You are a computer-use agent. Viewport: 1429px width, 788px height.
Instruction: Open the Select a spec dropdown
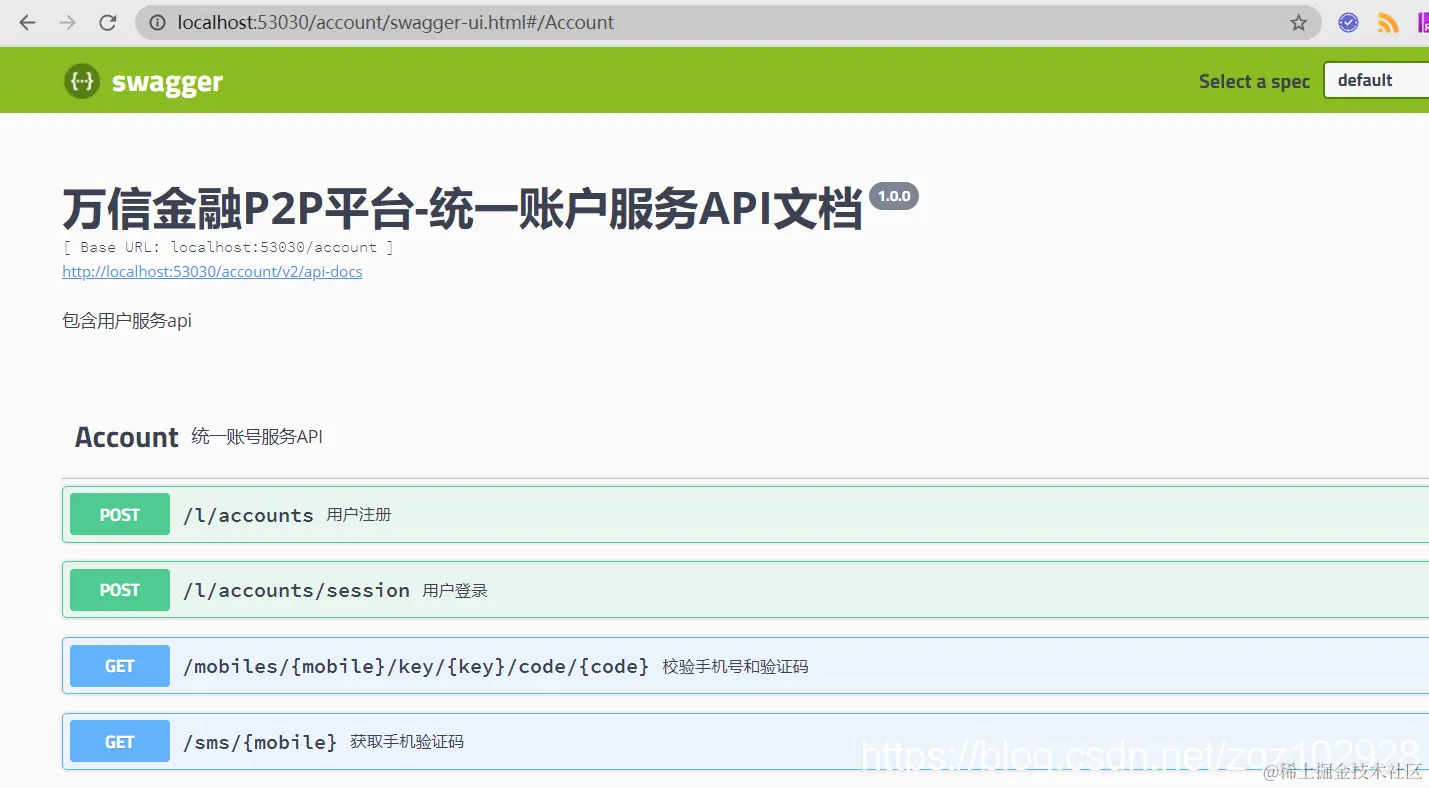coord(1376,81)
